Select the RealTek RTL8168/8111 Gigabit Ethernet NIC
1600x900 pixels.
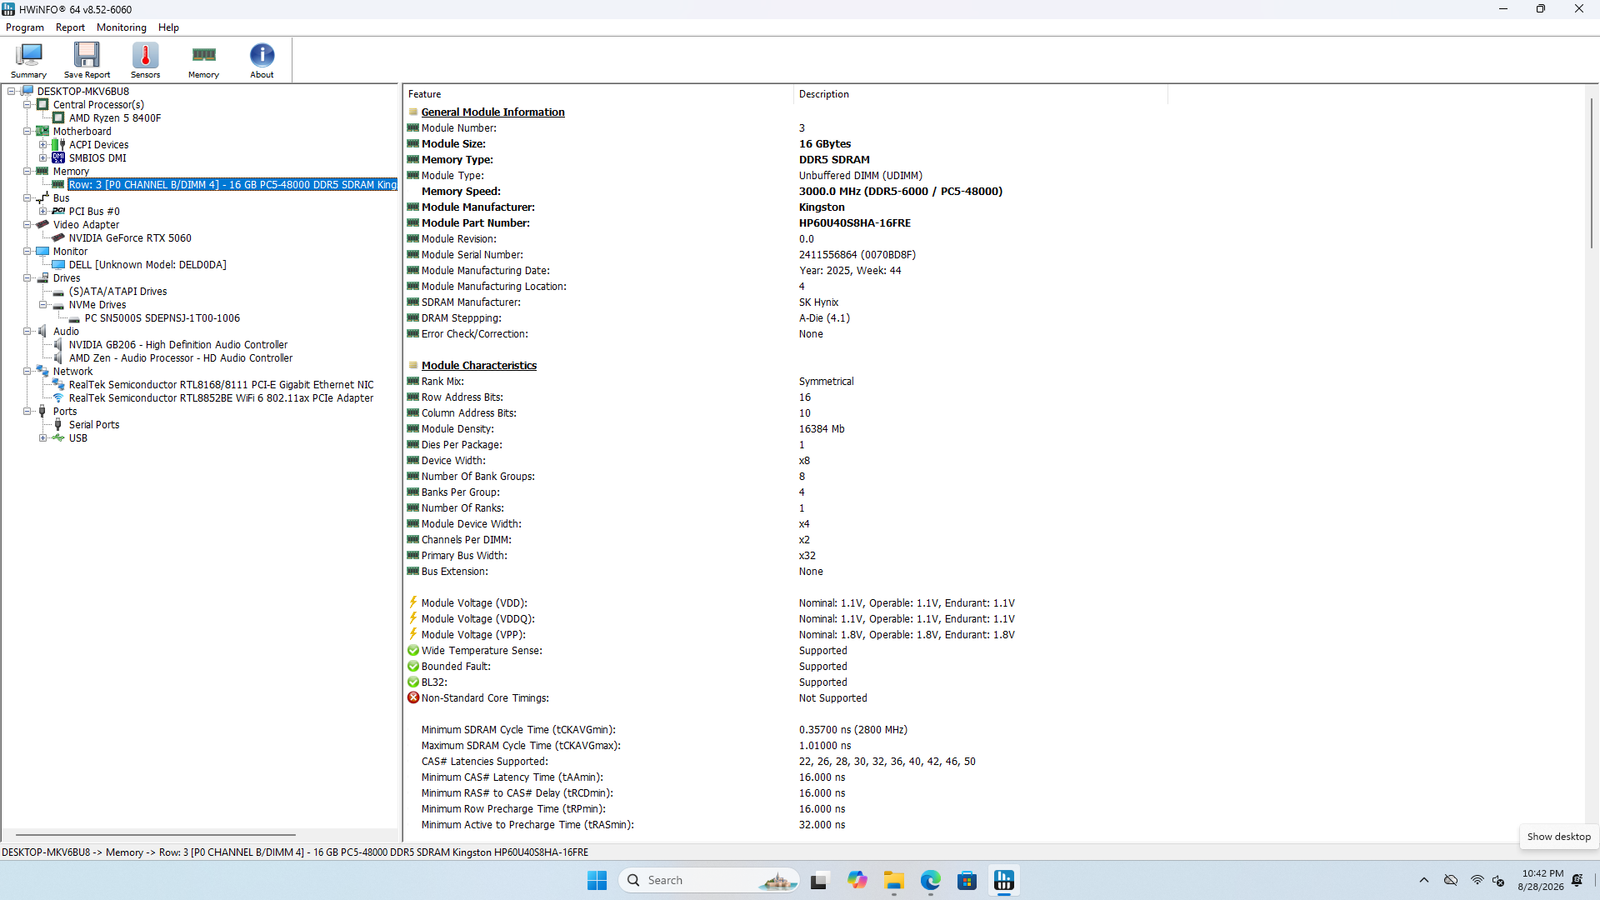point(221,385)
